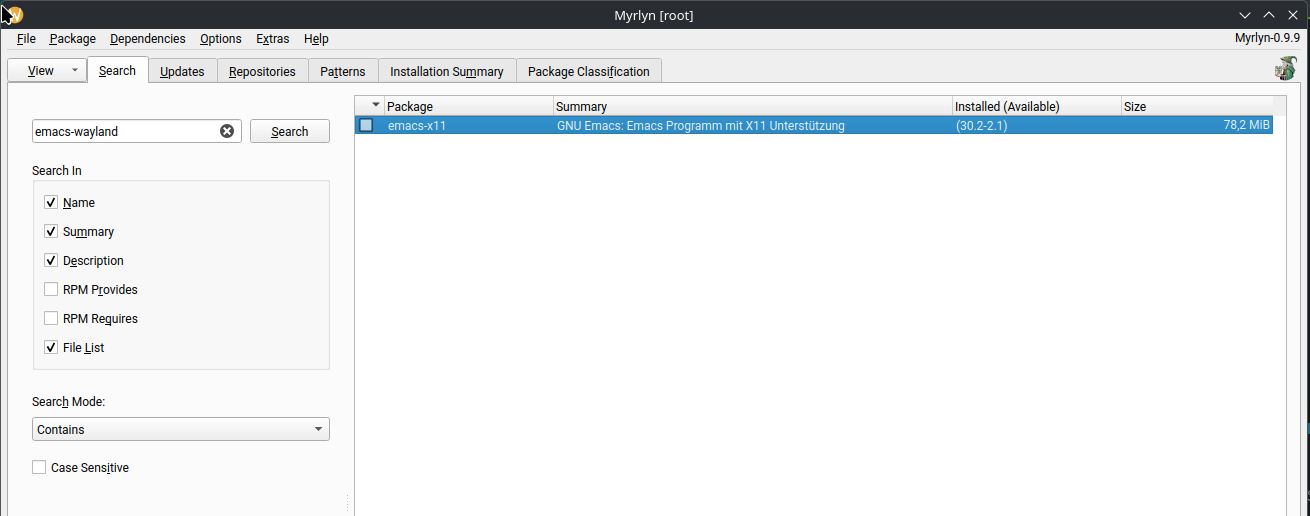
Task: Open the Dependencies menu
Action: coord(147,39)
